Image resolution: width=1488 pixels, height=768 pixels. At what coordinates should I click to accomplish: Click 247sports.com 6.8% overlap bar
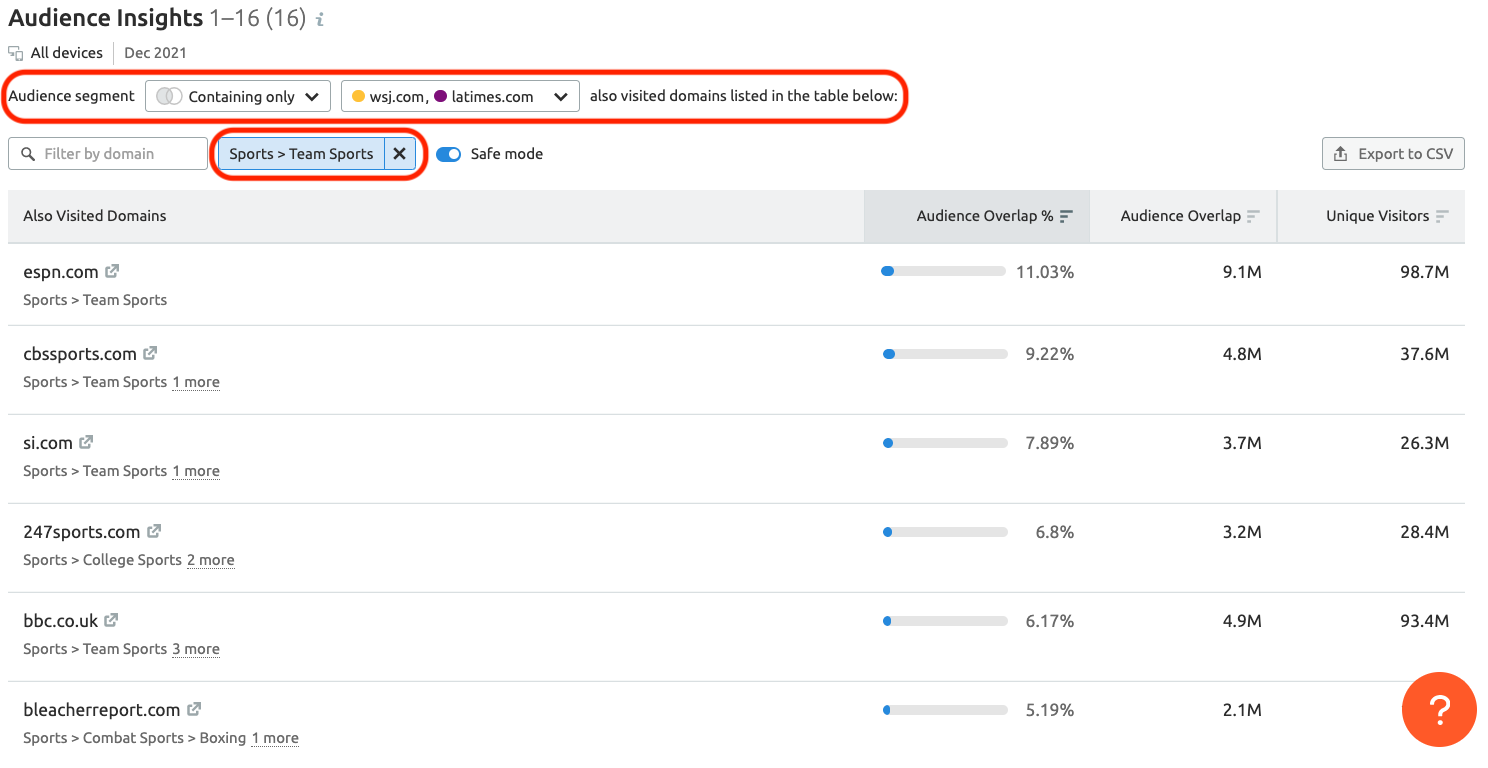(x=944, y=531)
